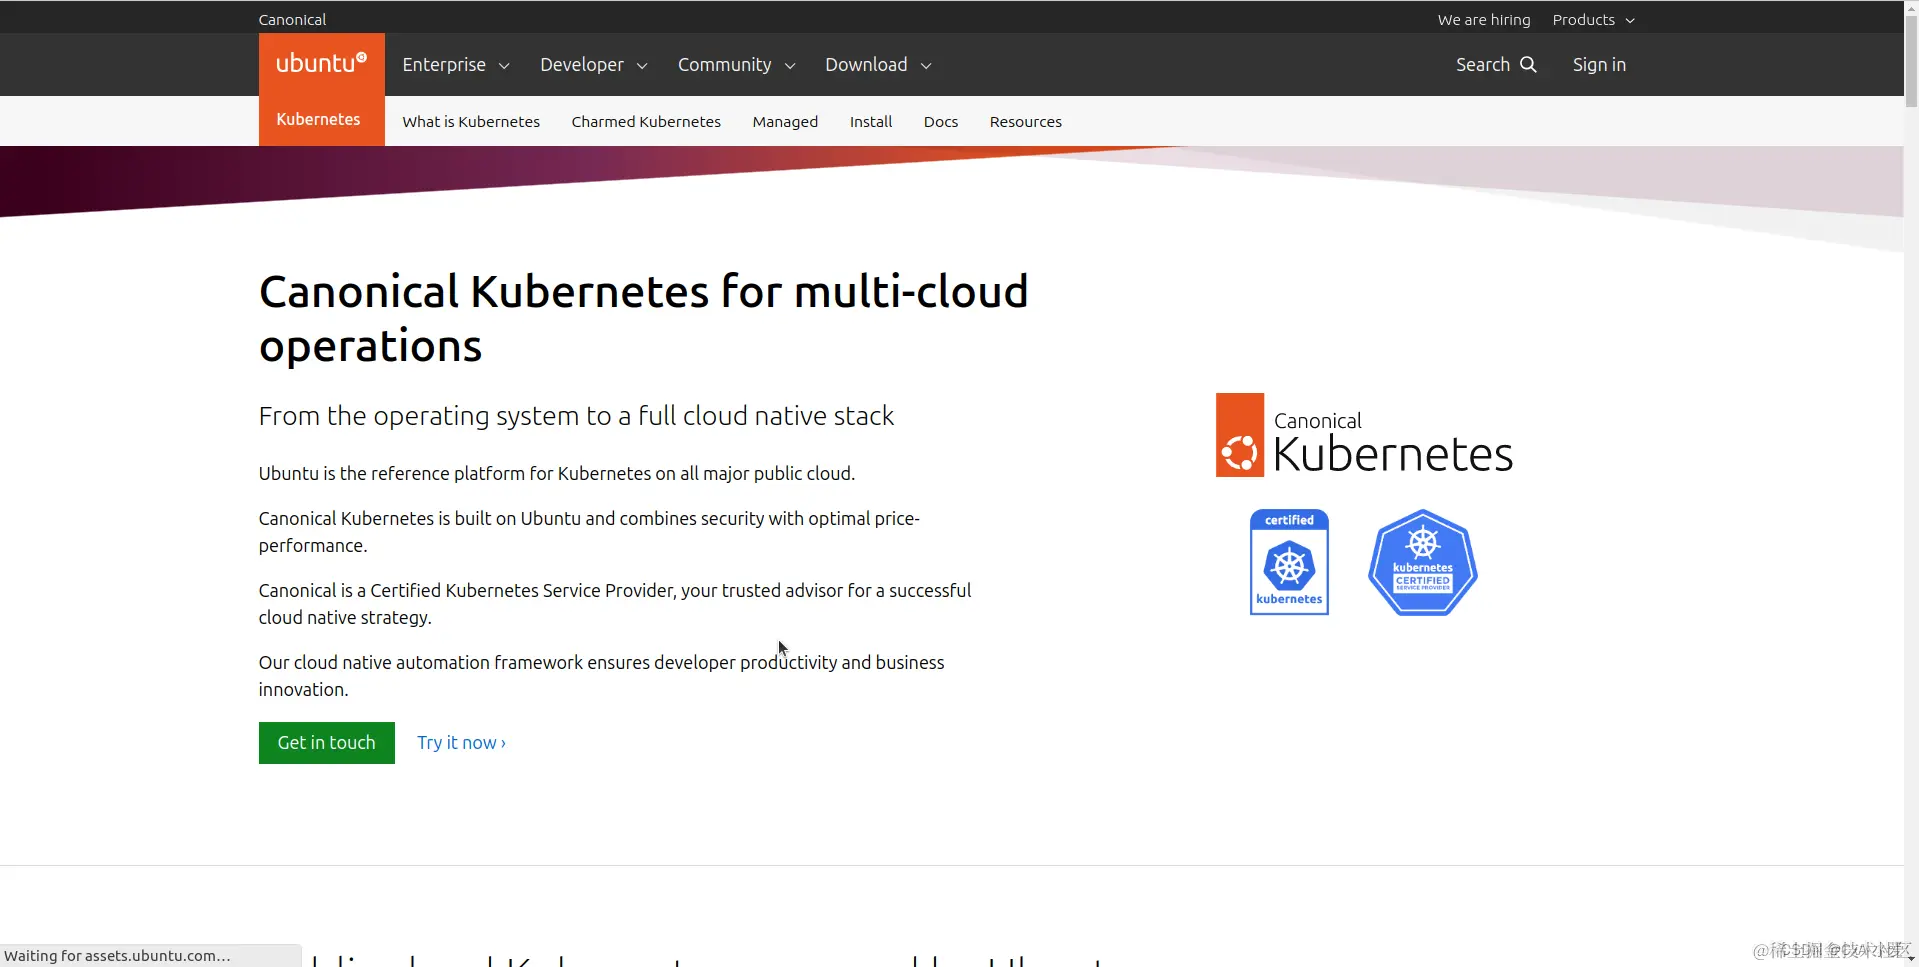
Task: Click the page vertical scrollbar thumb
Action: tap(1911, 60)
